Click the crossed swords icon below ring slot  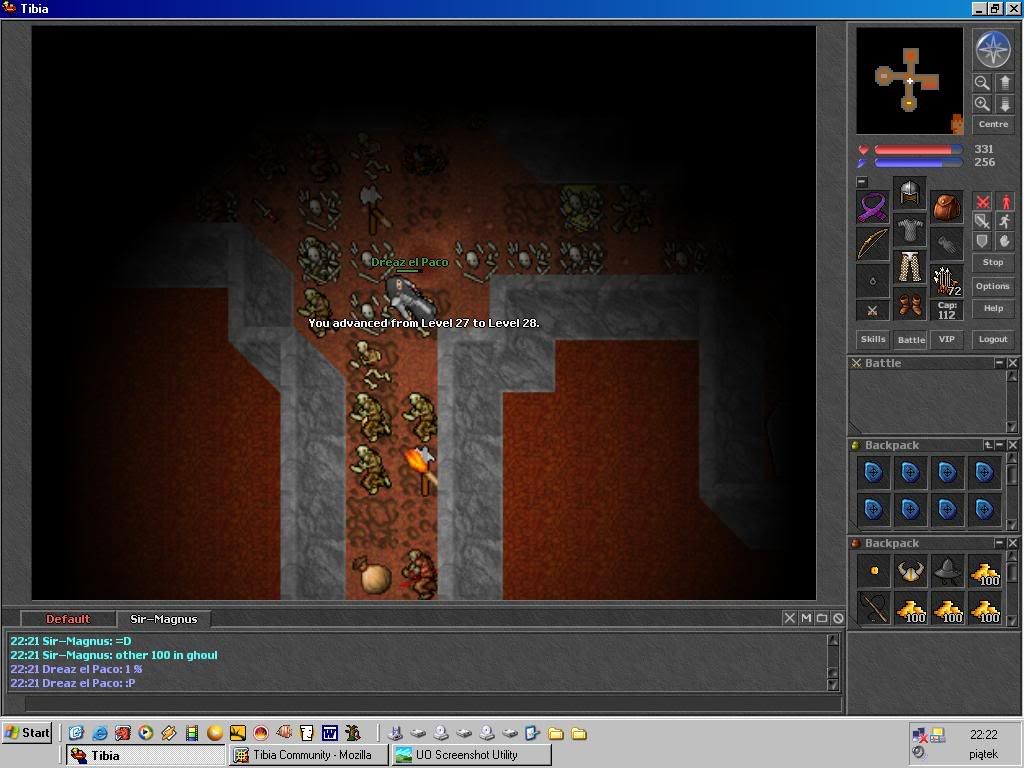[872, 310]
